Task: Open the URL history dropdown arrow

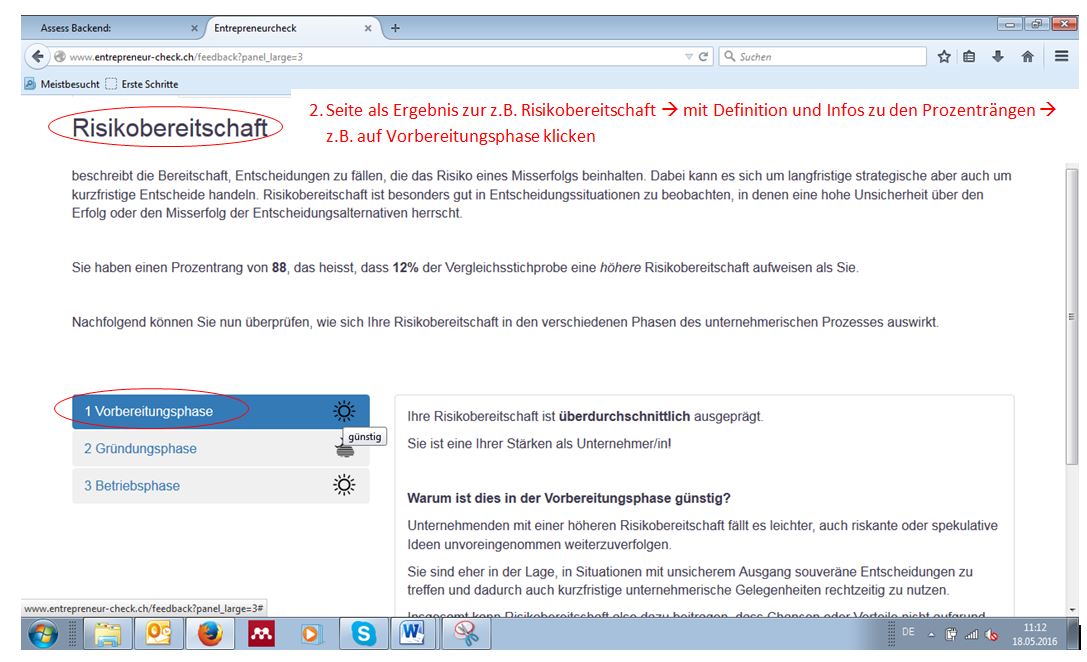Action: click(688, 57)
